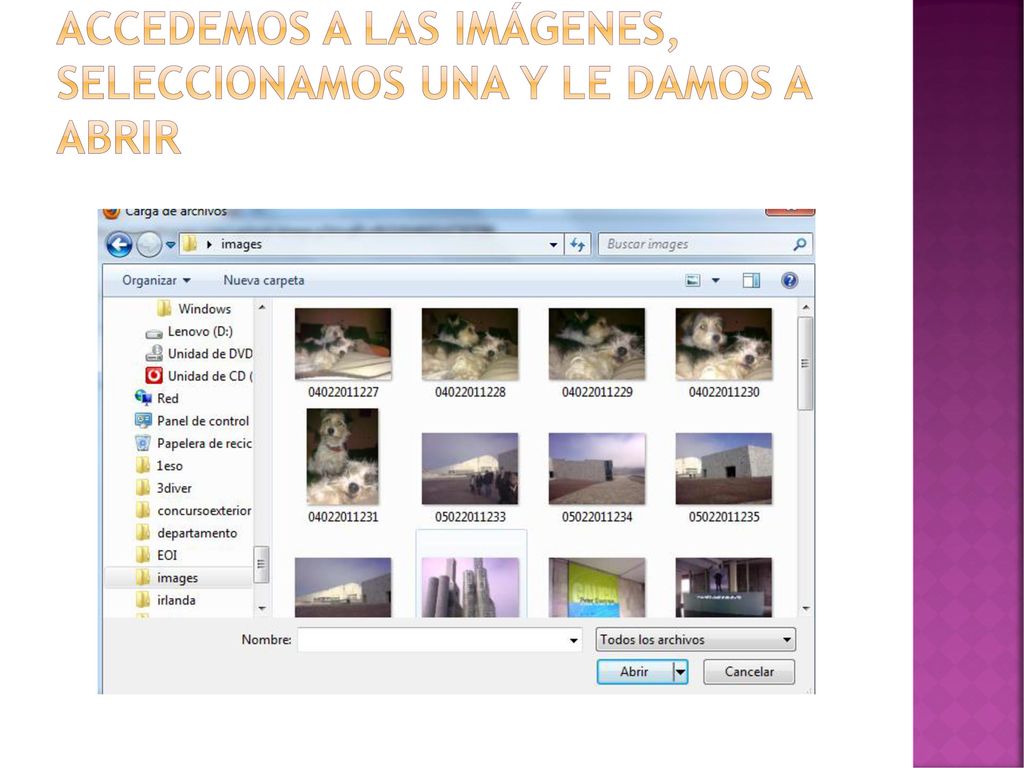The height and width of the screenshot is (768, 1024).
Task: Open the view options dropdown arrow
Action: pyautogui.click(x=715, y=281)
